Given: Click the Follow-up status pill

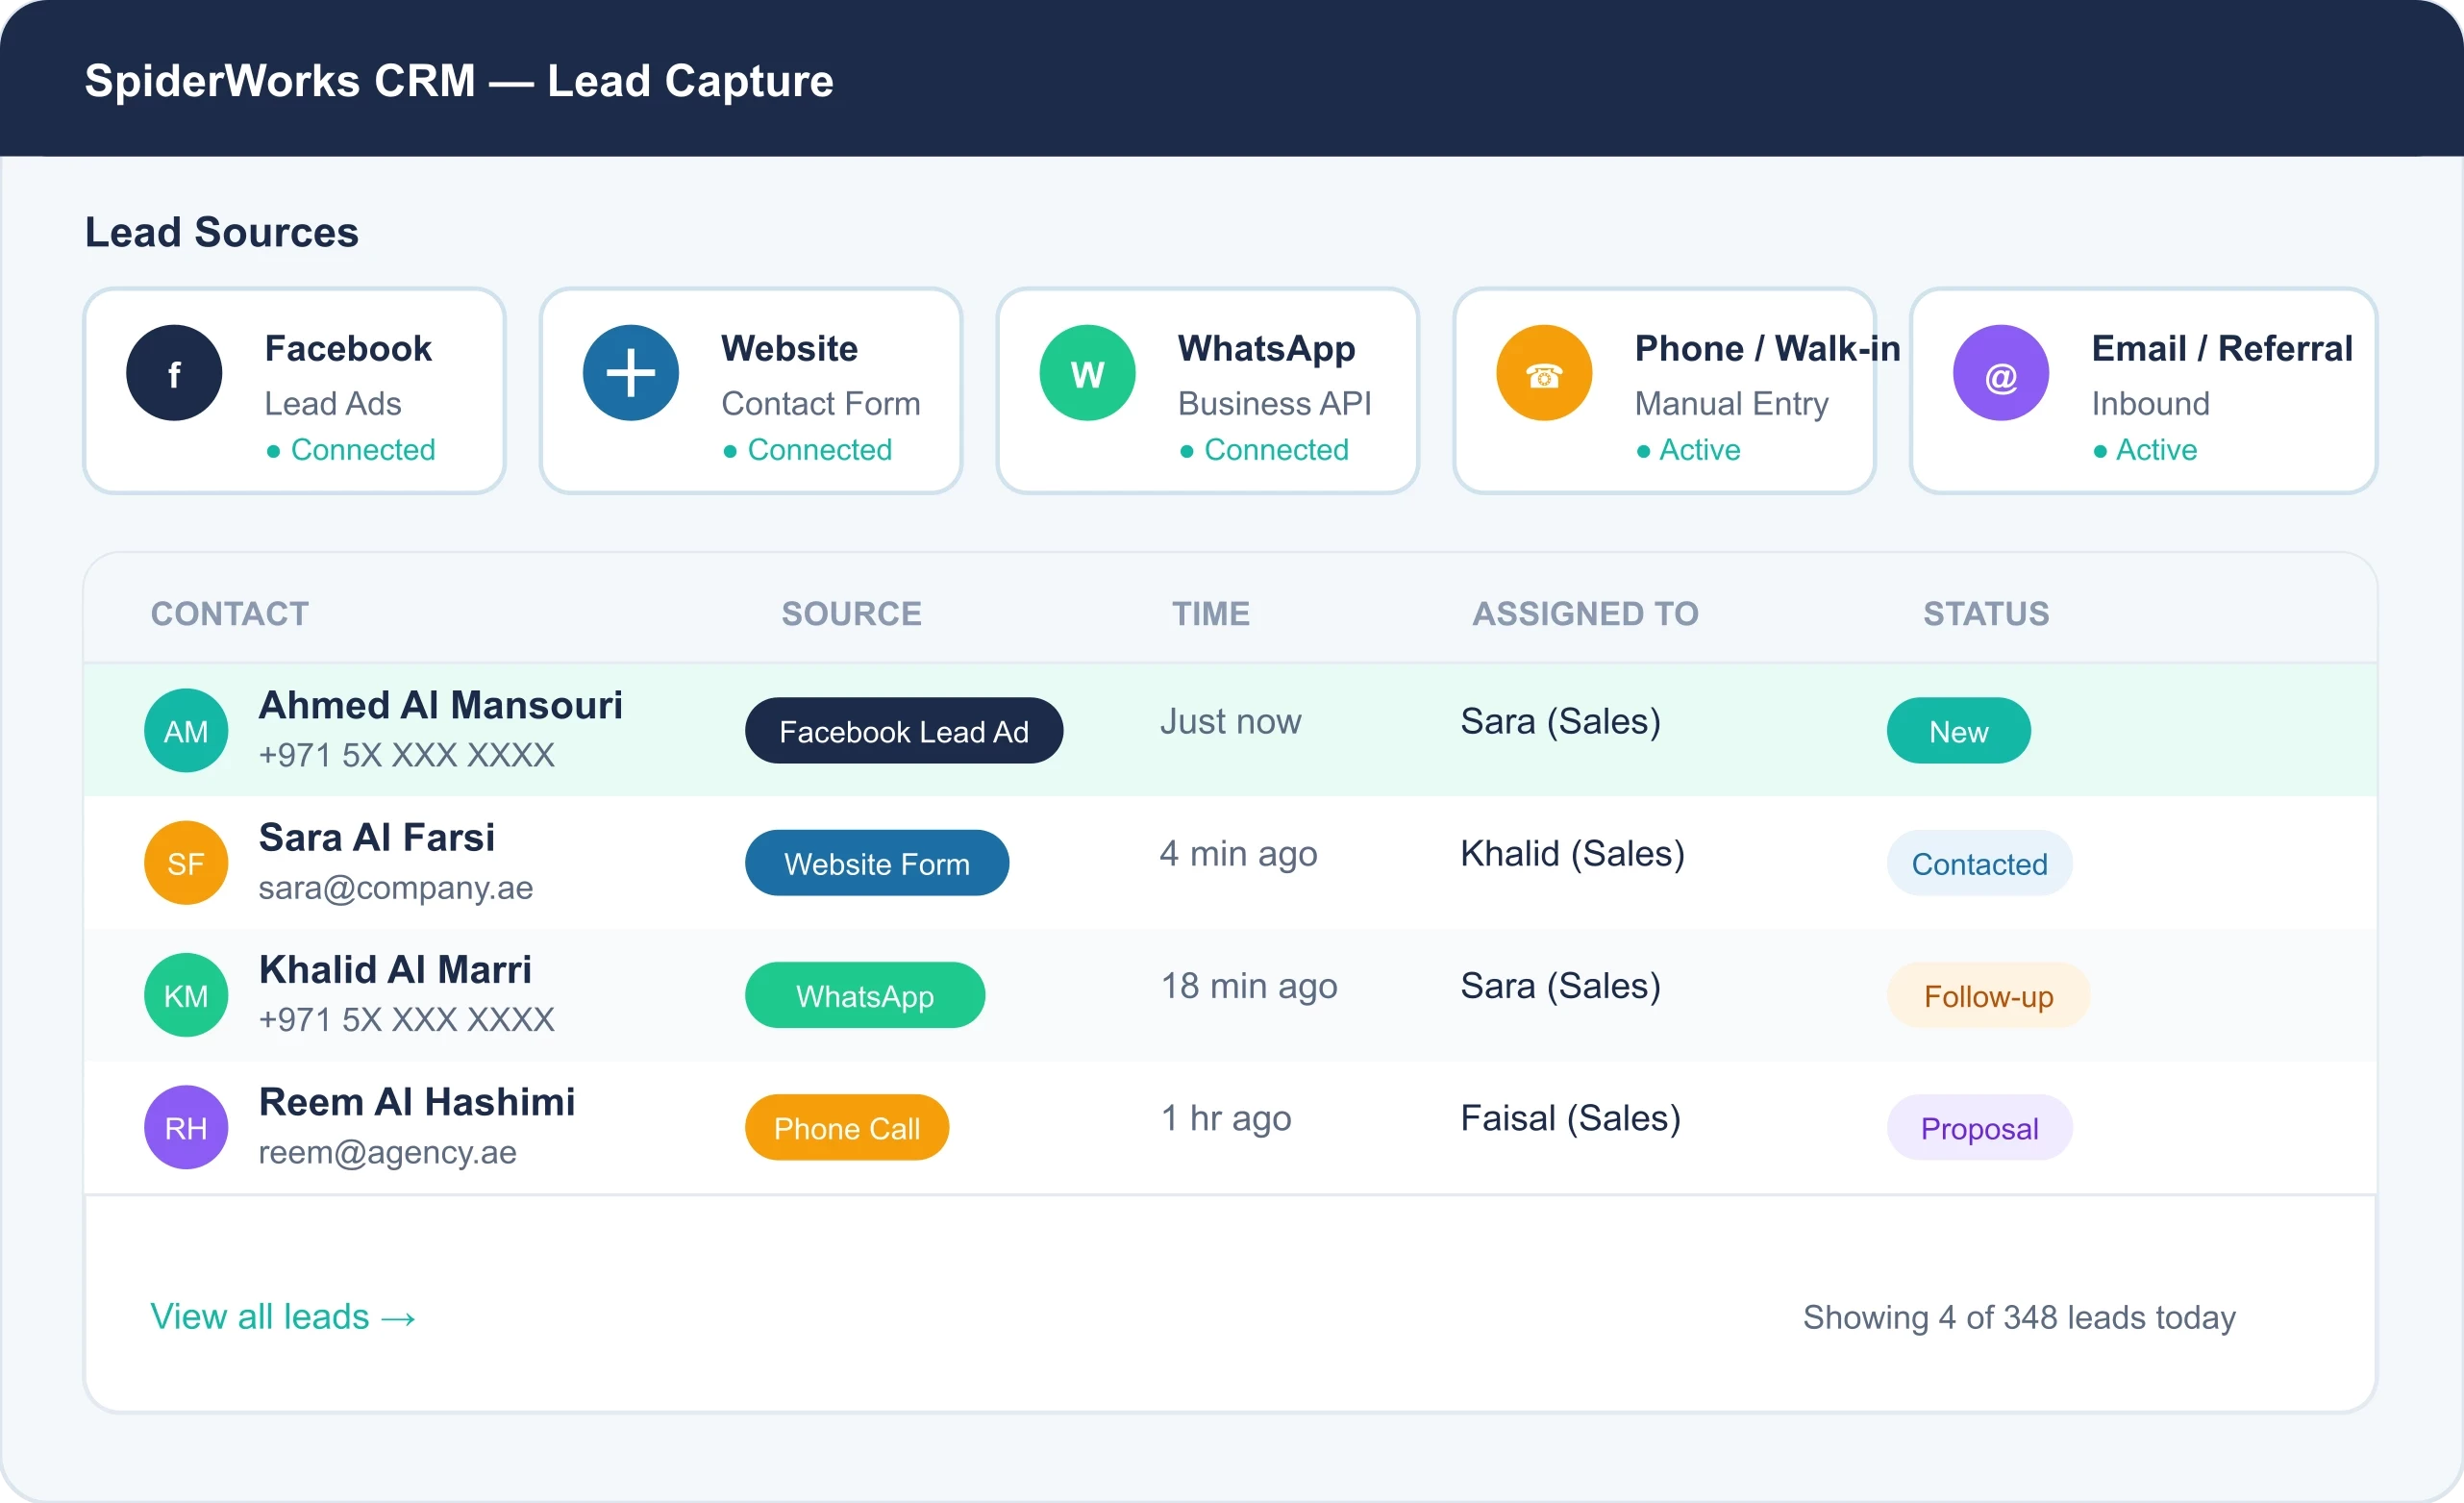Looking at the screenshot, I should click(1988, 995).
